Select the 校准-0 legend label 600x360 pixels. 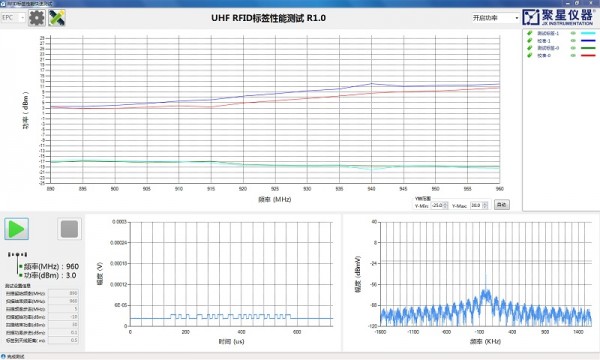click(x=544, y=55)
